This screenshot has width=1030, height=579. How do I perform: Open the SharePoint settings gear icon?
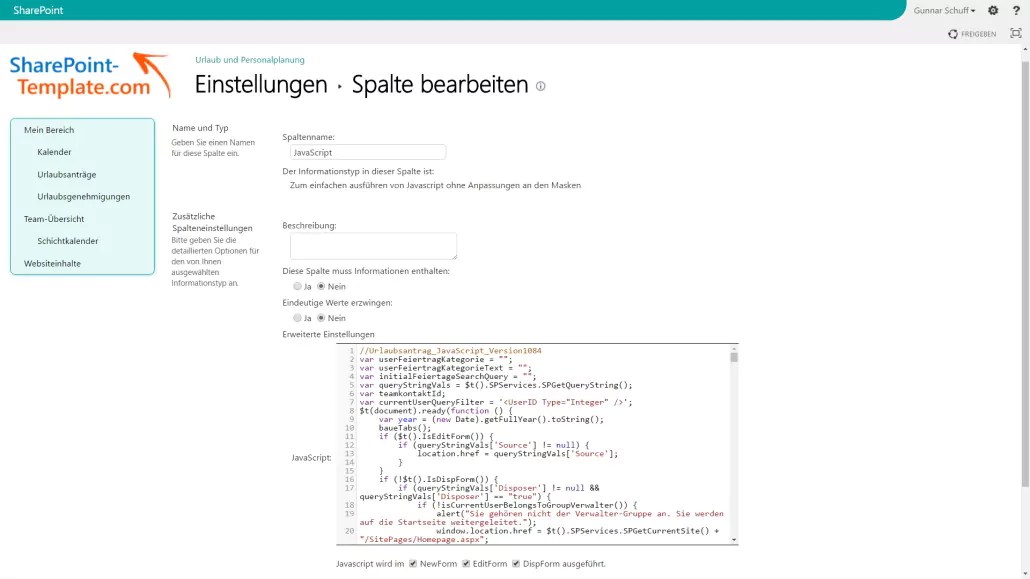[x=992, y=10]
